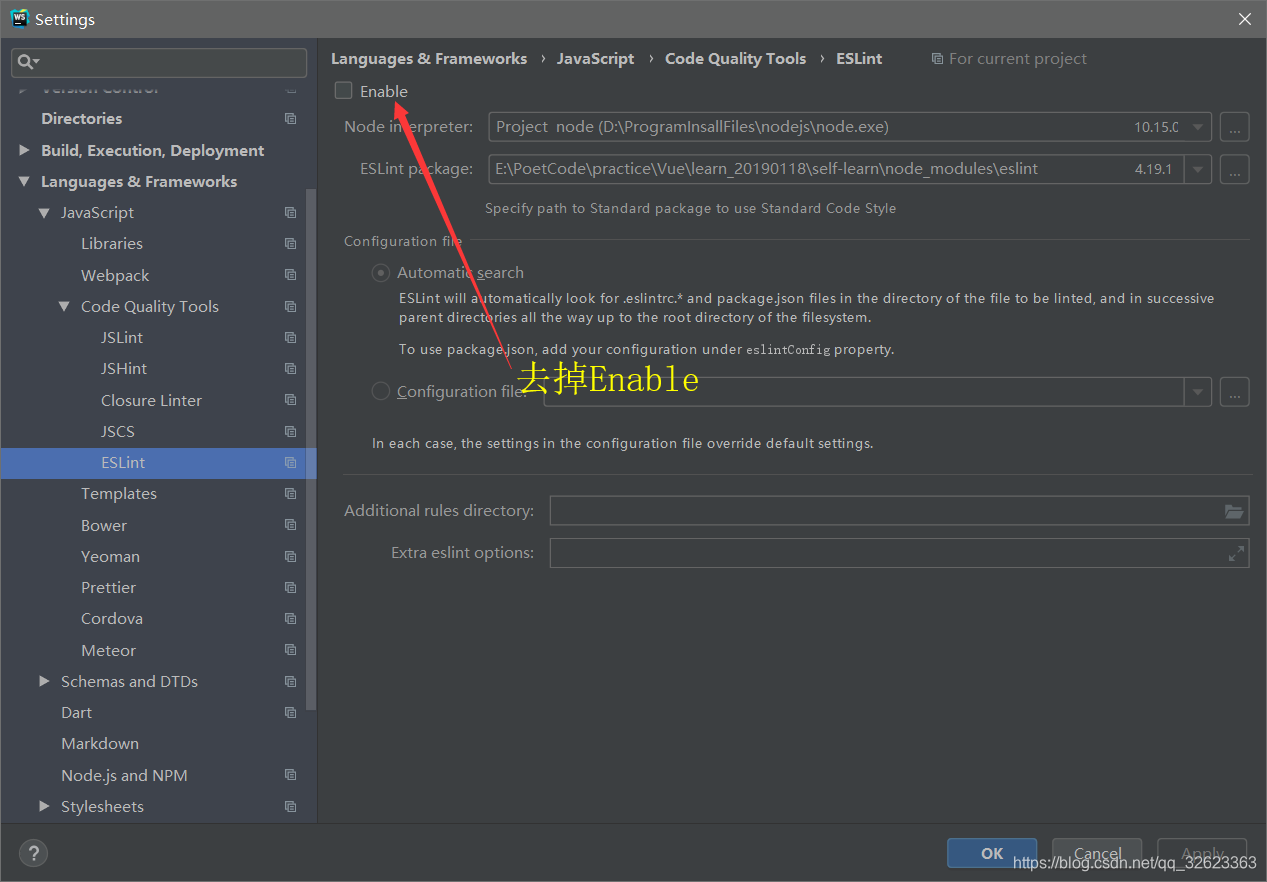Click project-level icon beside JavaScript
The image size is (1267, 882).
(x=290, y=212)
